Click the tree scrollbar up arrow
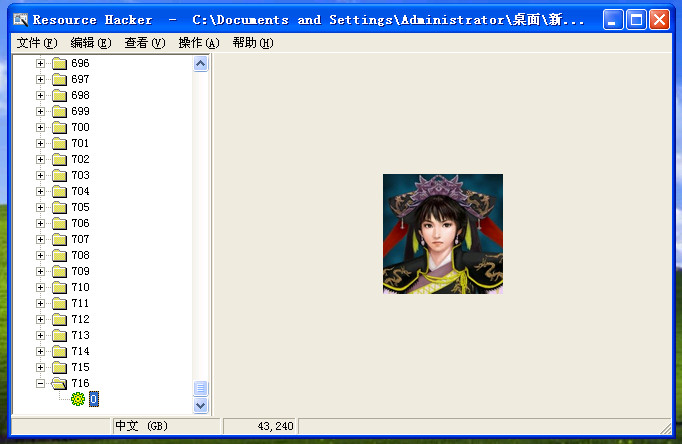 [x=201, y=64]
